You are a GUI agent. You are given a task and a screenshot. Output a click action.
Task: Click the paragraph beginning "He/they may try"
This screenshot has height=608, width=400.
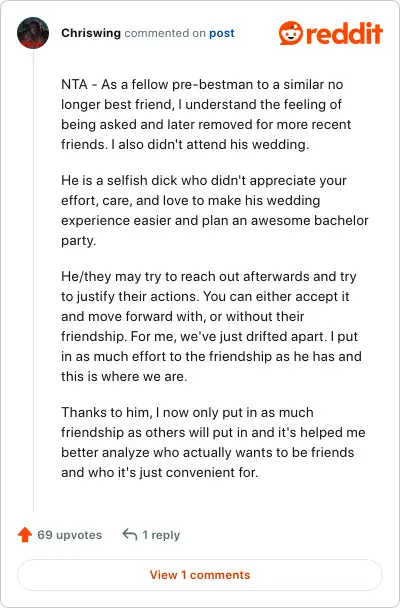[x=211, y=326]
